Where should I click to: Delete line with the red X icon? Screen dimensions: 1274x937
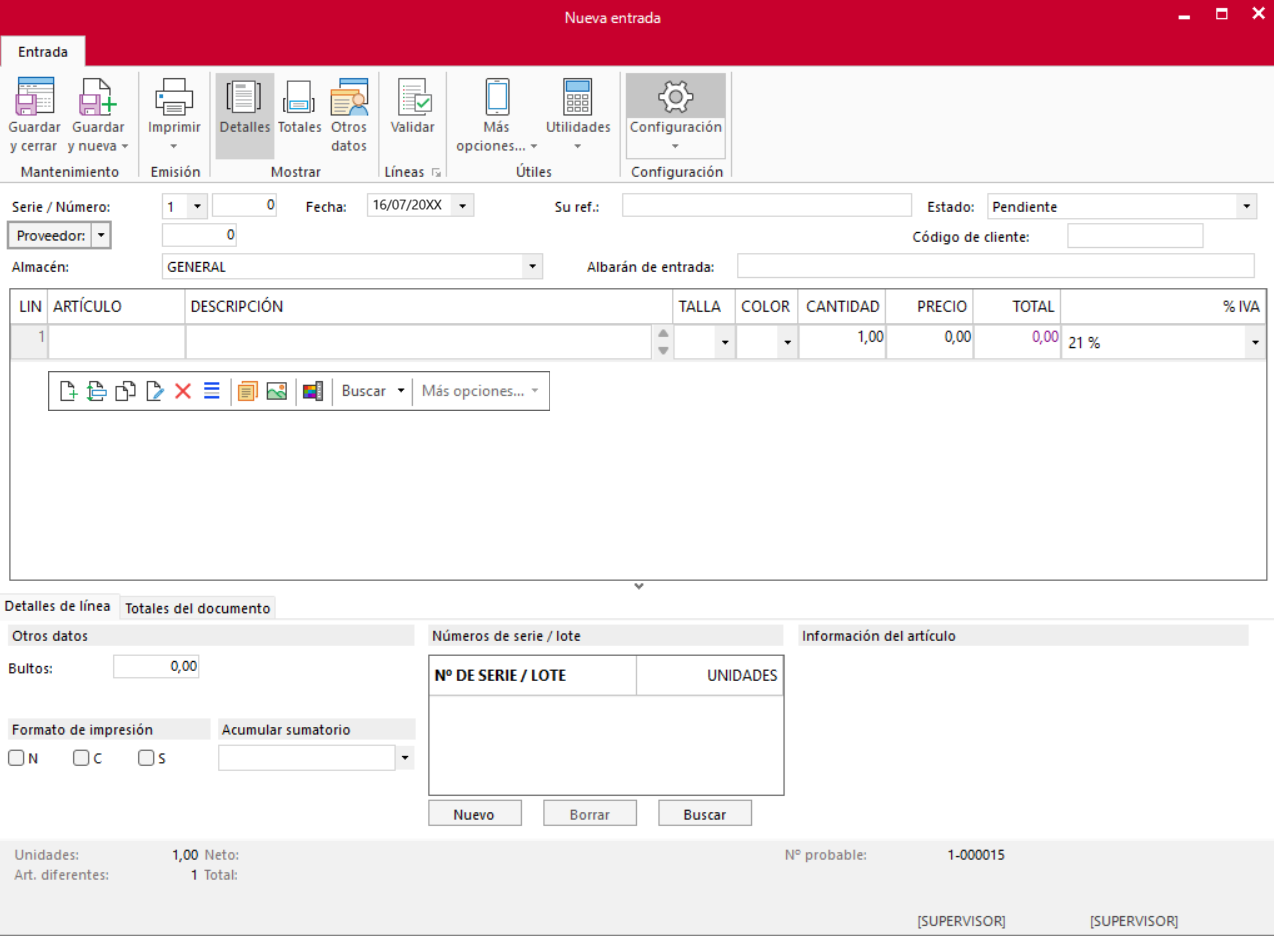(183, 391)
